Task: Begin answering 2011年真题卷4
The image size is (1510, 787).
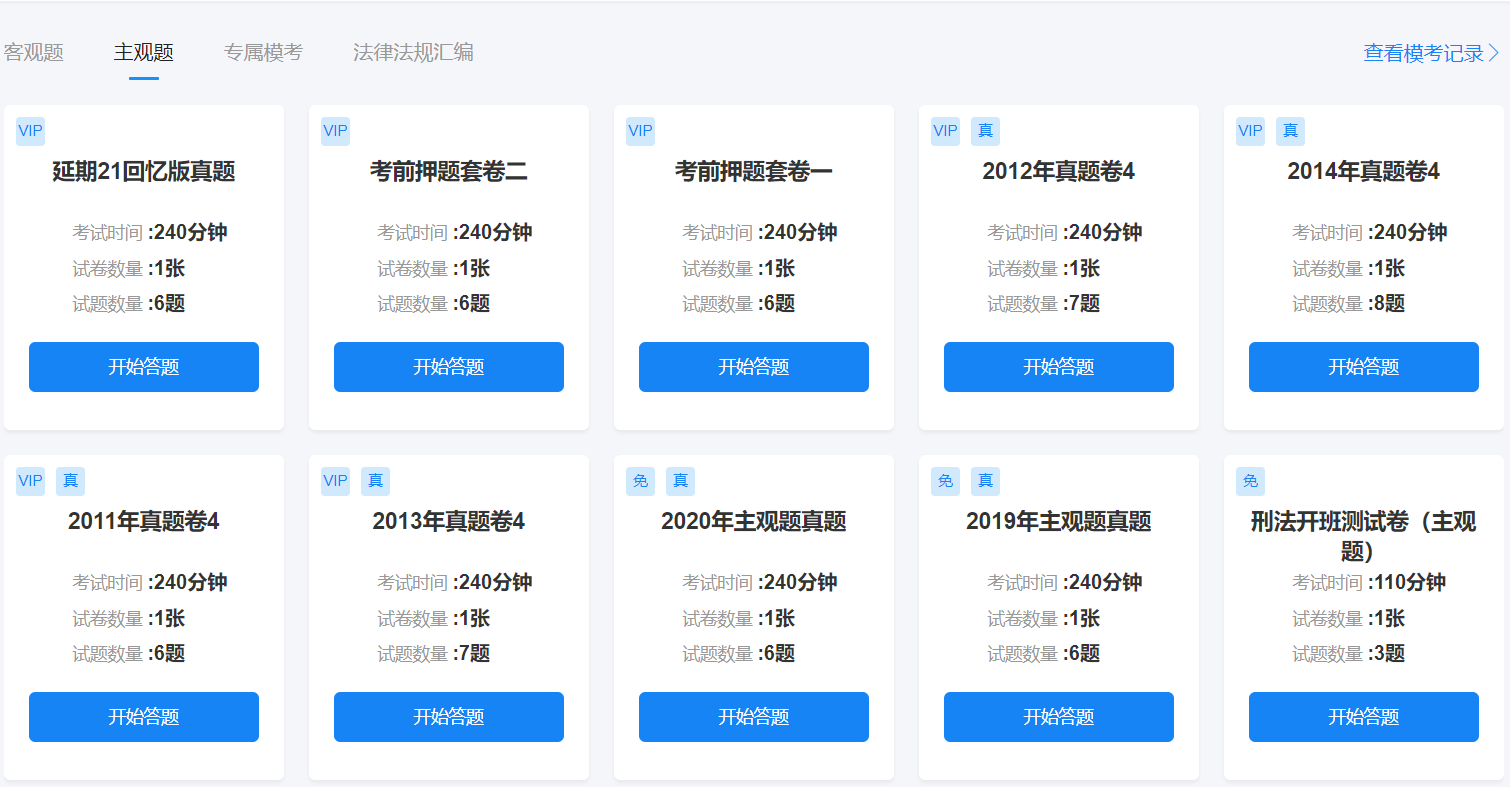Action: tap(144, 717)
